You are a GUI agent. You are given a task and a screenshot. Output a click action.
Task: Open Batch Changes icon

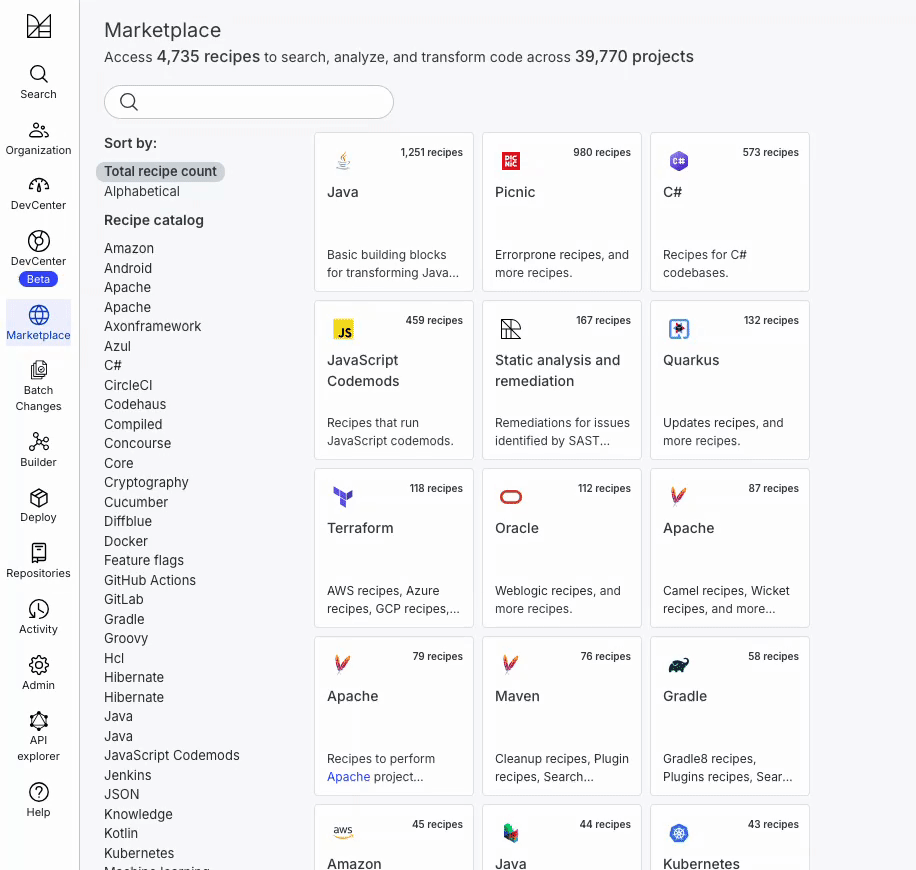click(39, 370)
